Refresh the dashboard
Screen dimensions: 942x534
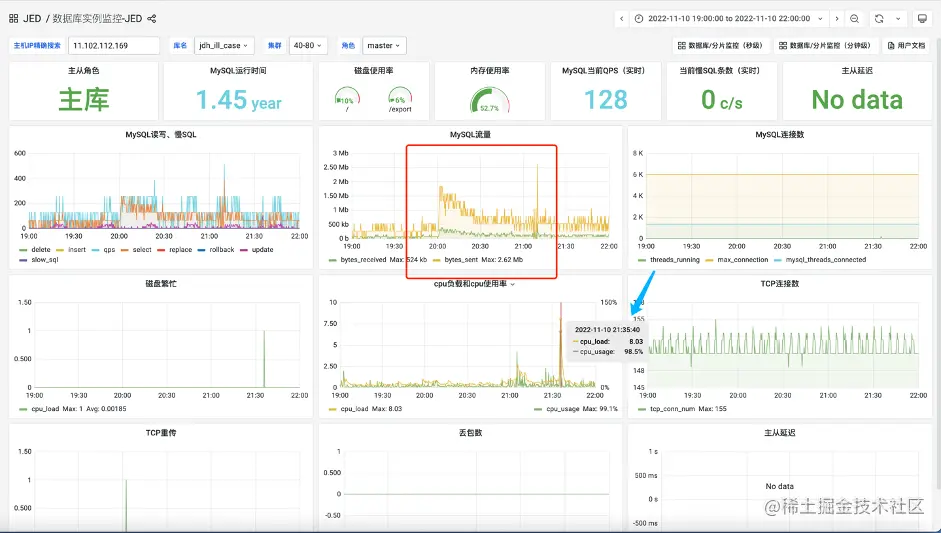tap(879, 19)
